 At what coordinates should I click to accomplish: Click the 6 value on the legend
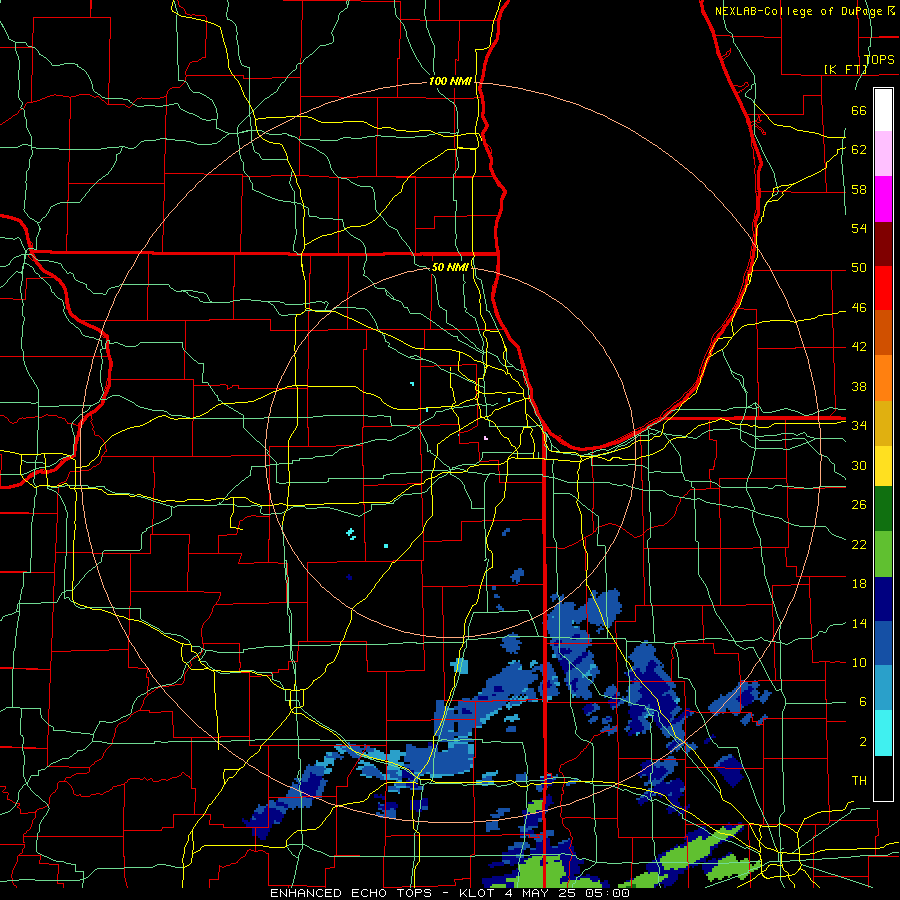(x=863, y=701)
